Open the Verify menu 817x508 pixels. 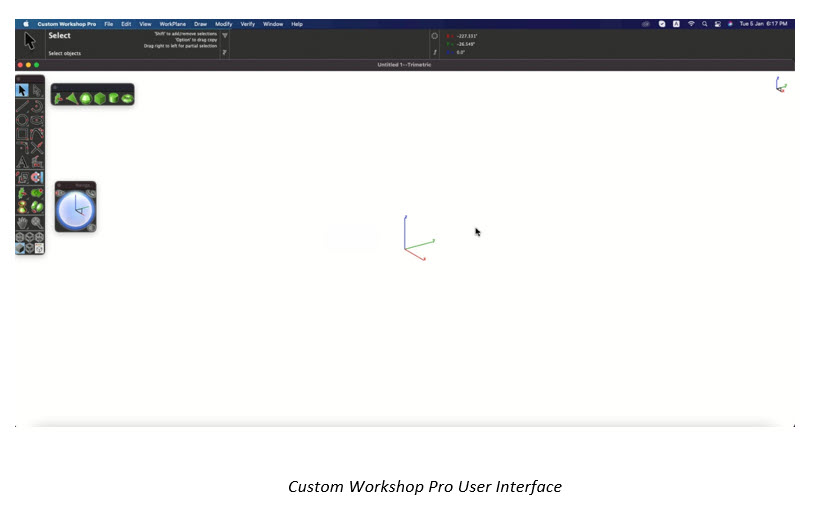[x=247, y=24]
